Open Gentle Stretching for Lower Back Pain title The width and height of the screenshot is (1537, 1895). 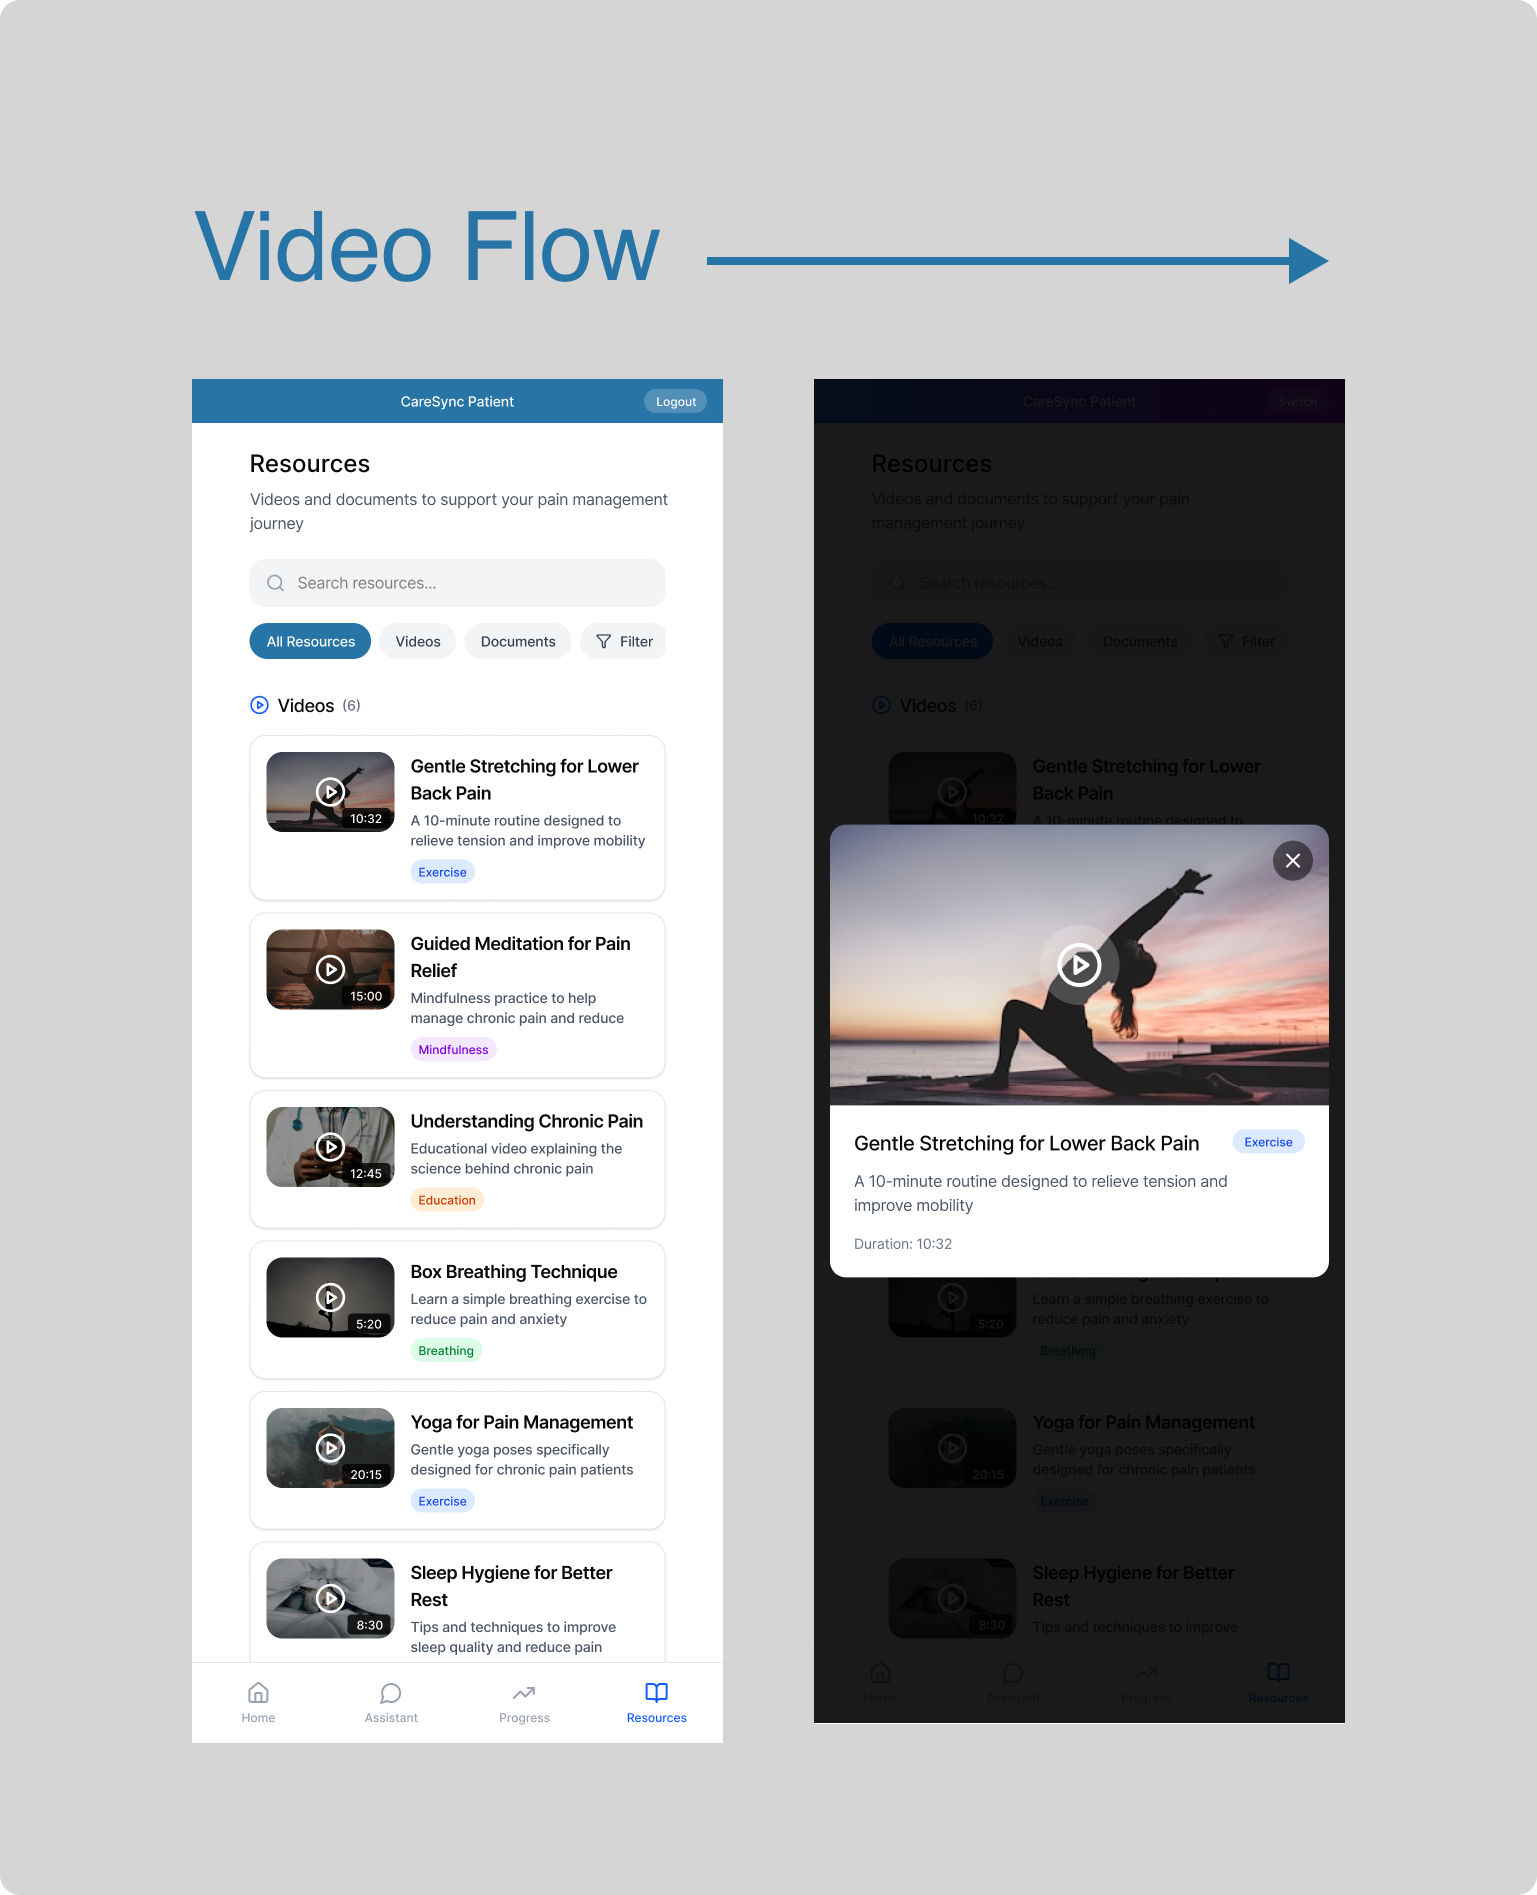(x=524, y=779)
